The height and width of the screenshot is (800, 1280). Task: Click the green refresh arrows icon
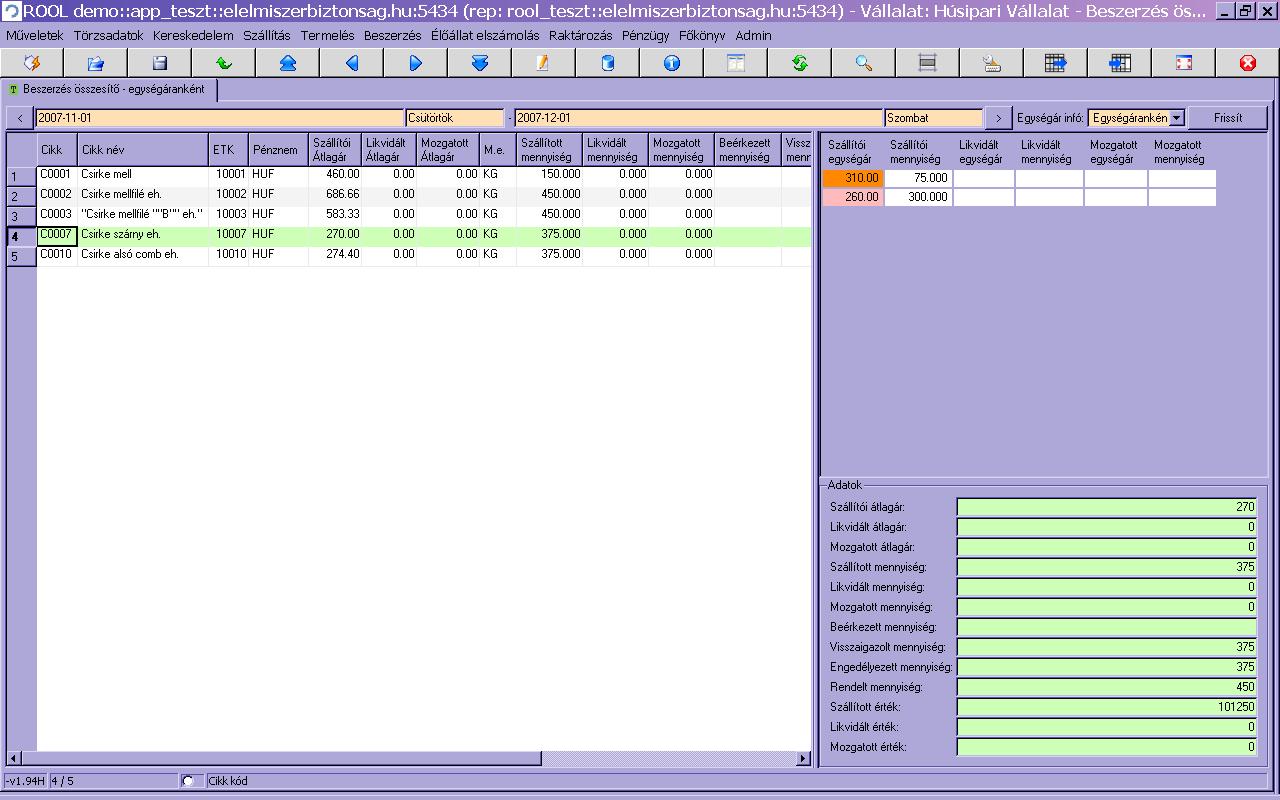click(799, 63)
